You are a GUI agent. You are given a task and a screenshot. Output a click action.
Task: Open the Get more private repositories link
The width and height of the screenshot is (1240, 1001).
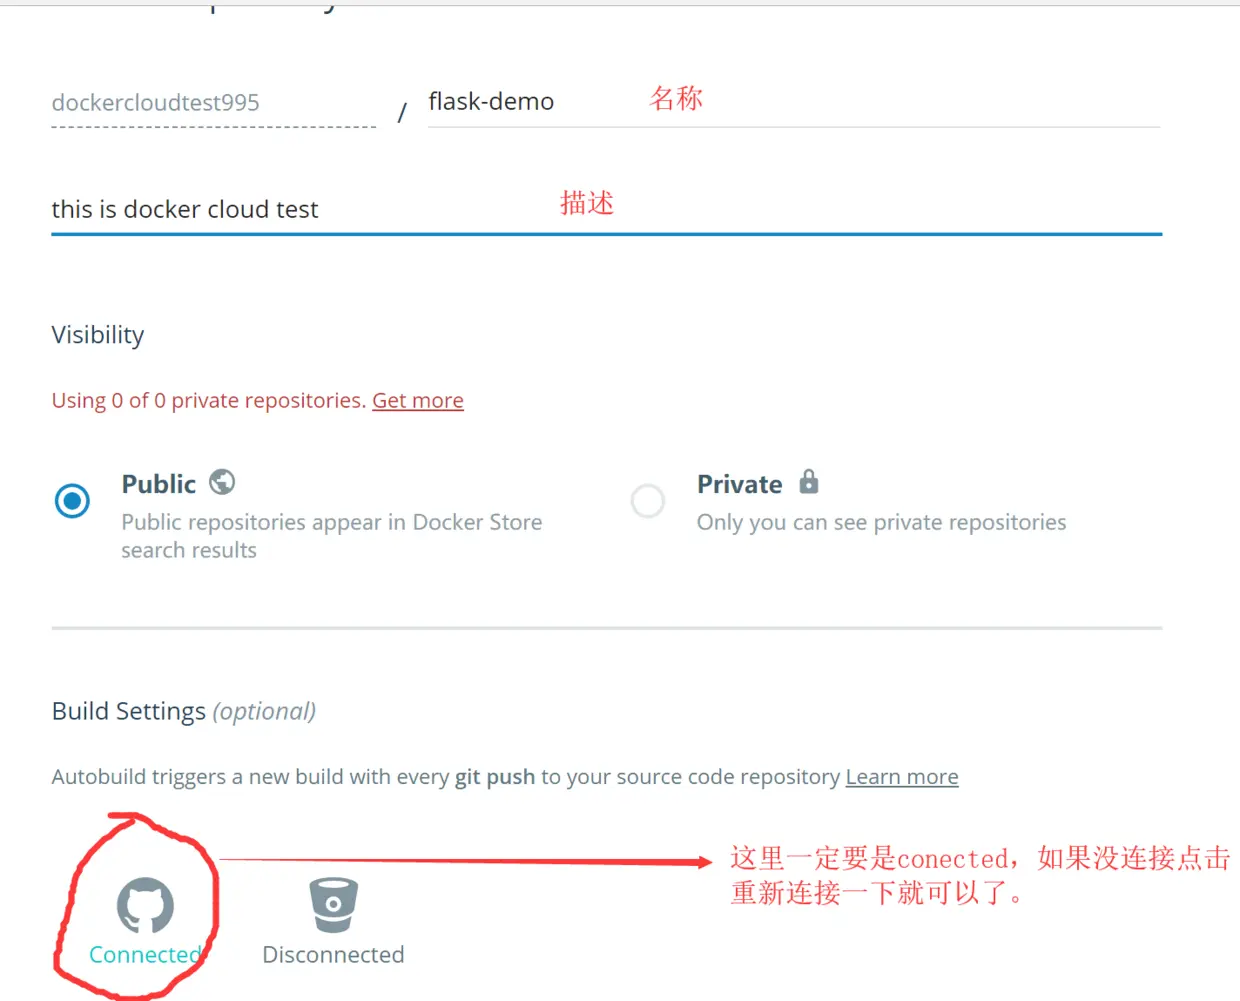418,401
